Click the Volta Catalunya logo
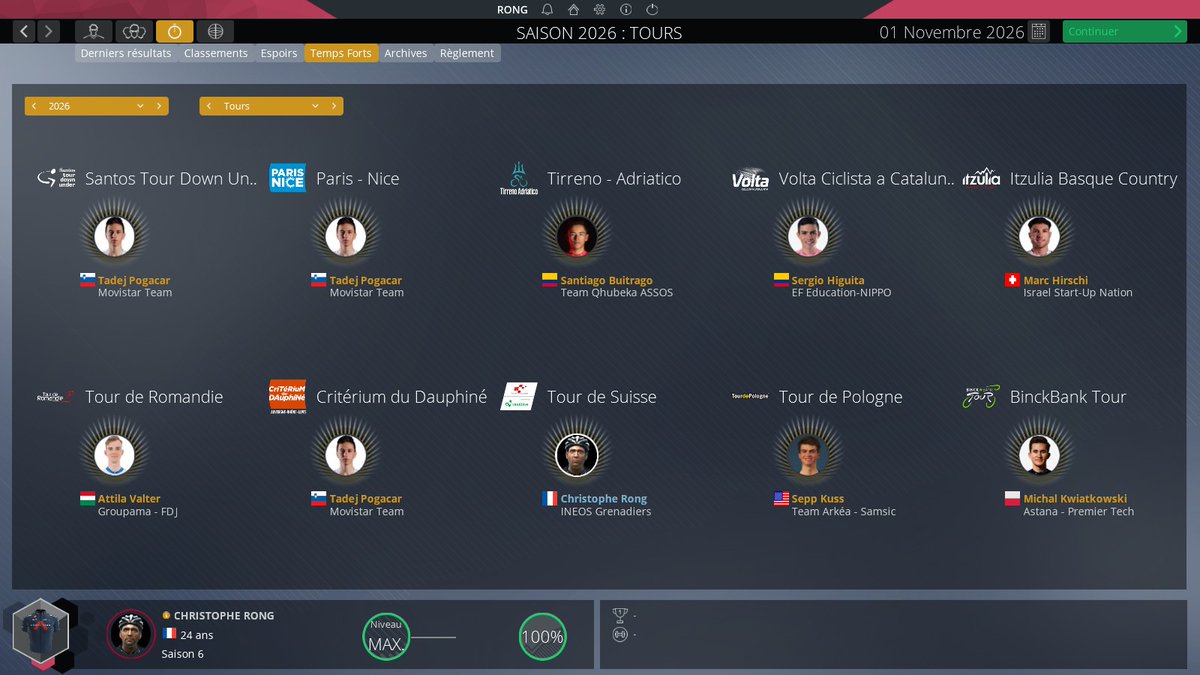 (750, 178)
